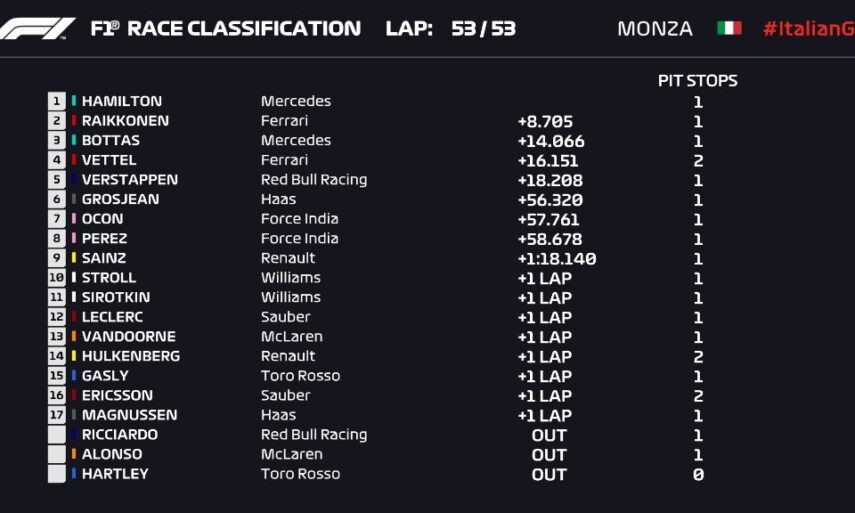Screen dimensions: 855x513
Task: Click the position 10 badge beside Stroll
Action: (x=57, y=278)
